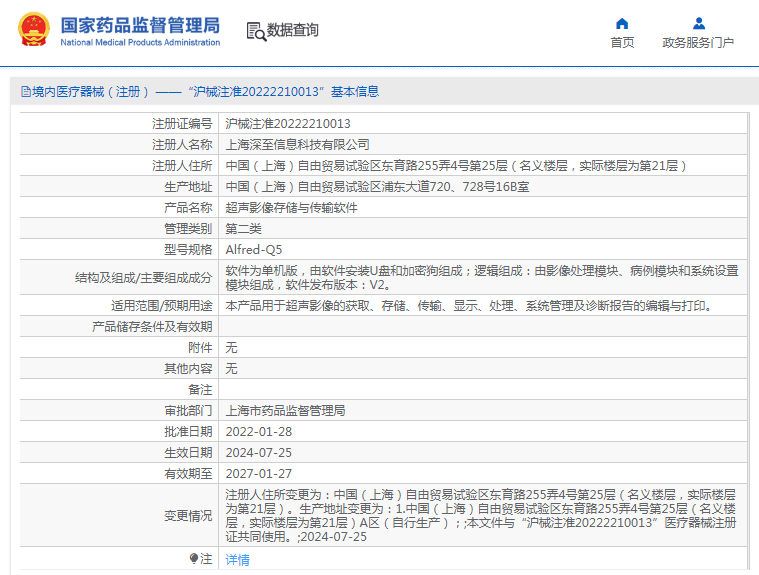Select 上海市药品监督管理局 approval department
The image size is (759, 575).
(285, 410)
